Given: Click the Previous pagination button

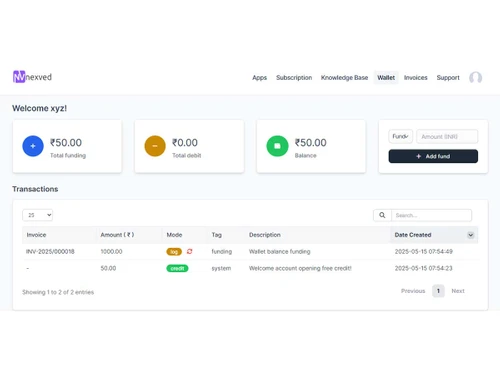Looking at the screenshot, I should (x=413, y=291).
